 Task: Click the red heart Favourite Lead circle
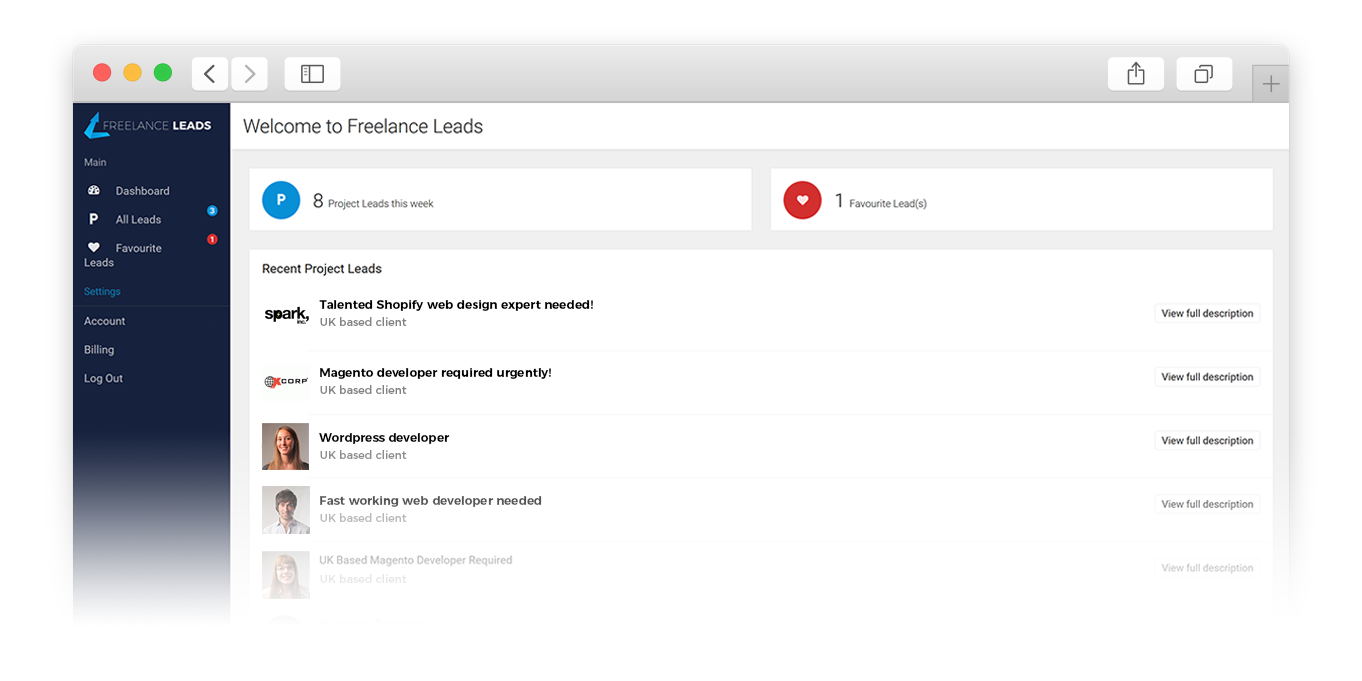pyautogui.click(x=802, y=200)
